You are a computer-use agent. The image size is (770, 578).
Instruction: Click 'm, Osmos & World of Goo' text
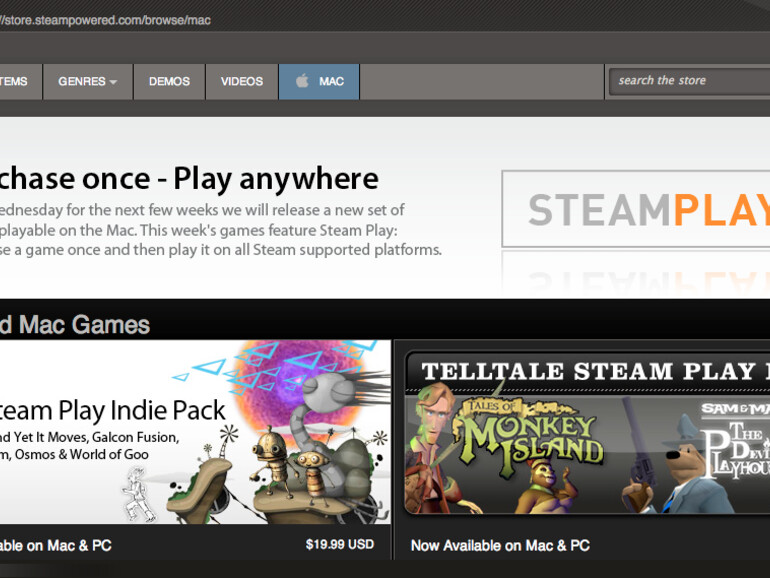[74, 455]
